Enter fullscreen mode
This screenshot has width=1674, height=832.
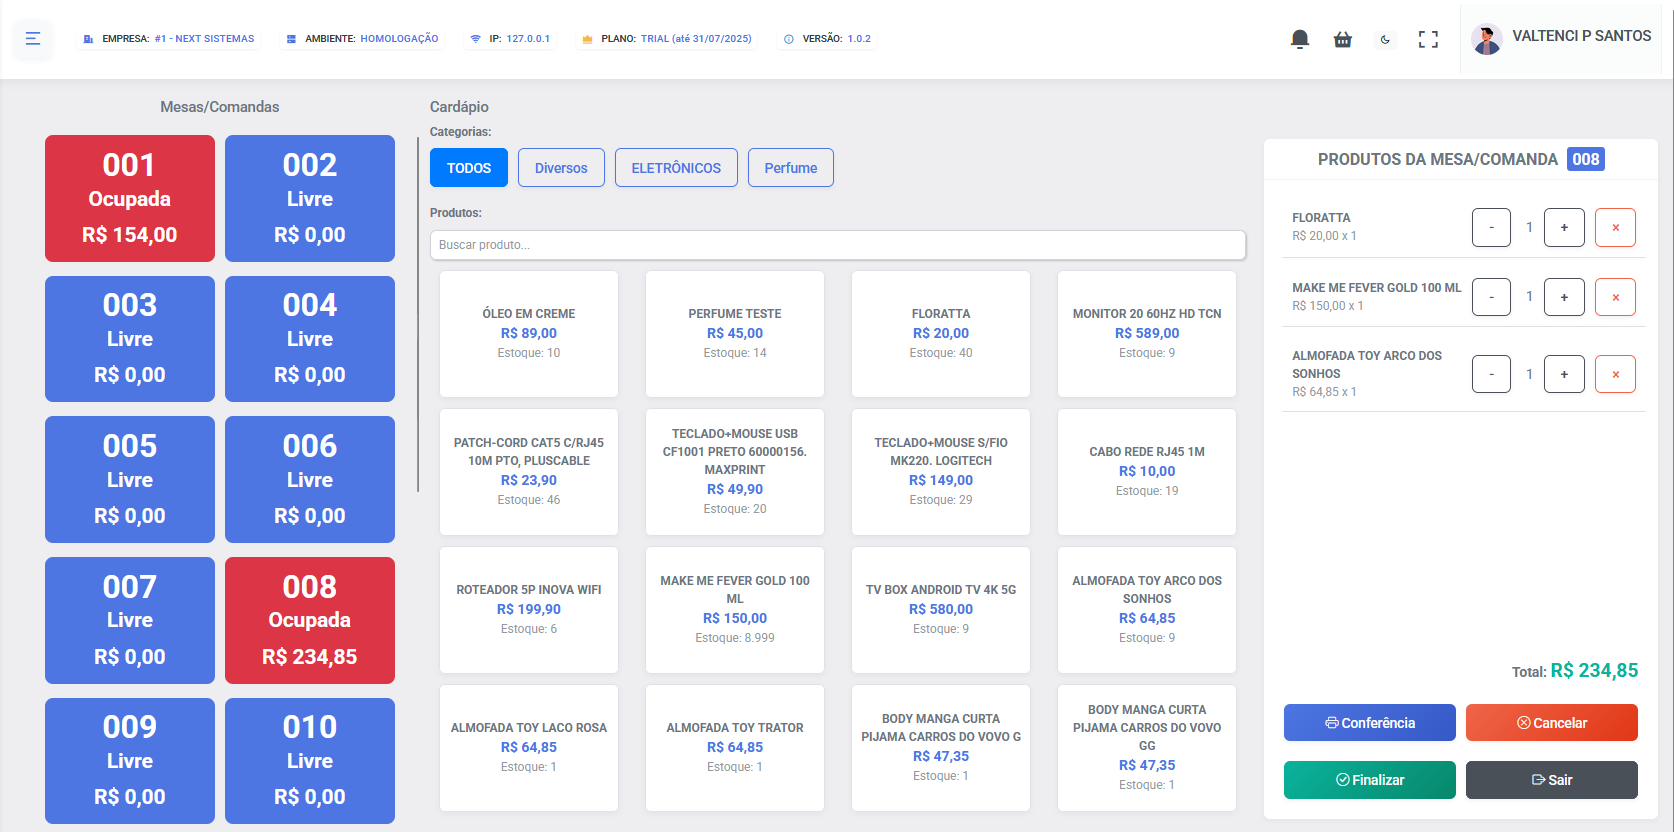pyautogui.click(x=1428, y=39)
